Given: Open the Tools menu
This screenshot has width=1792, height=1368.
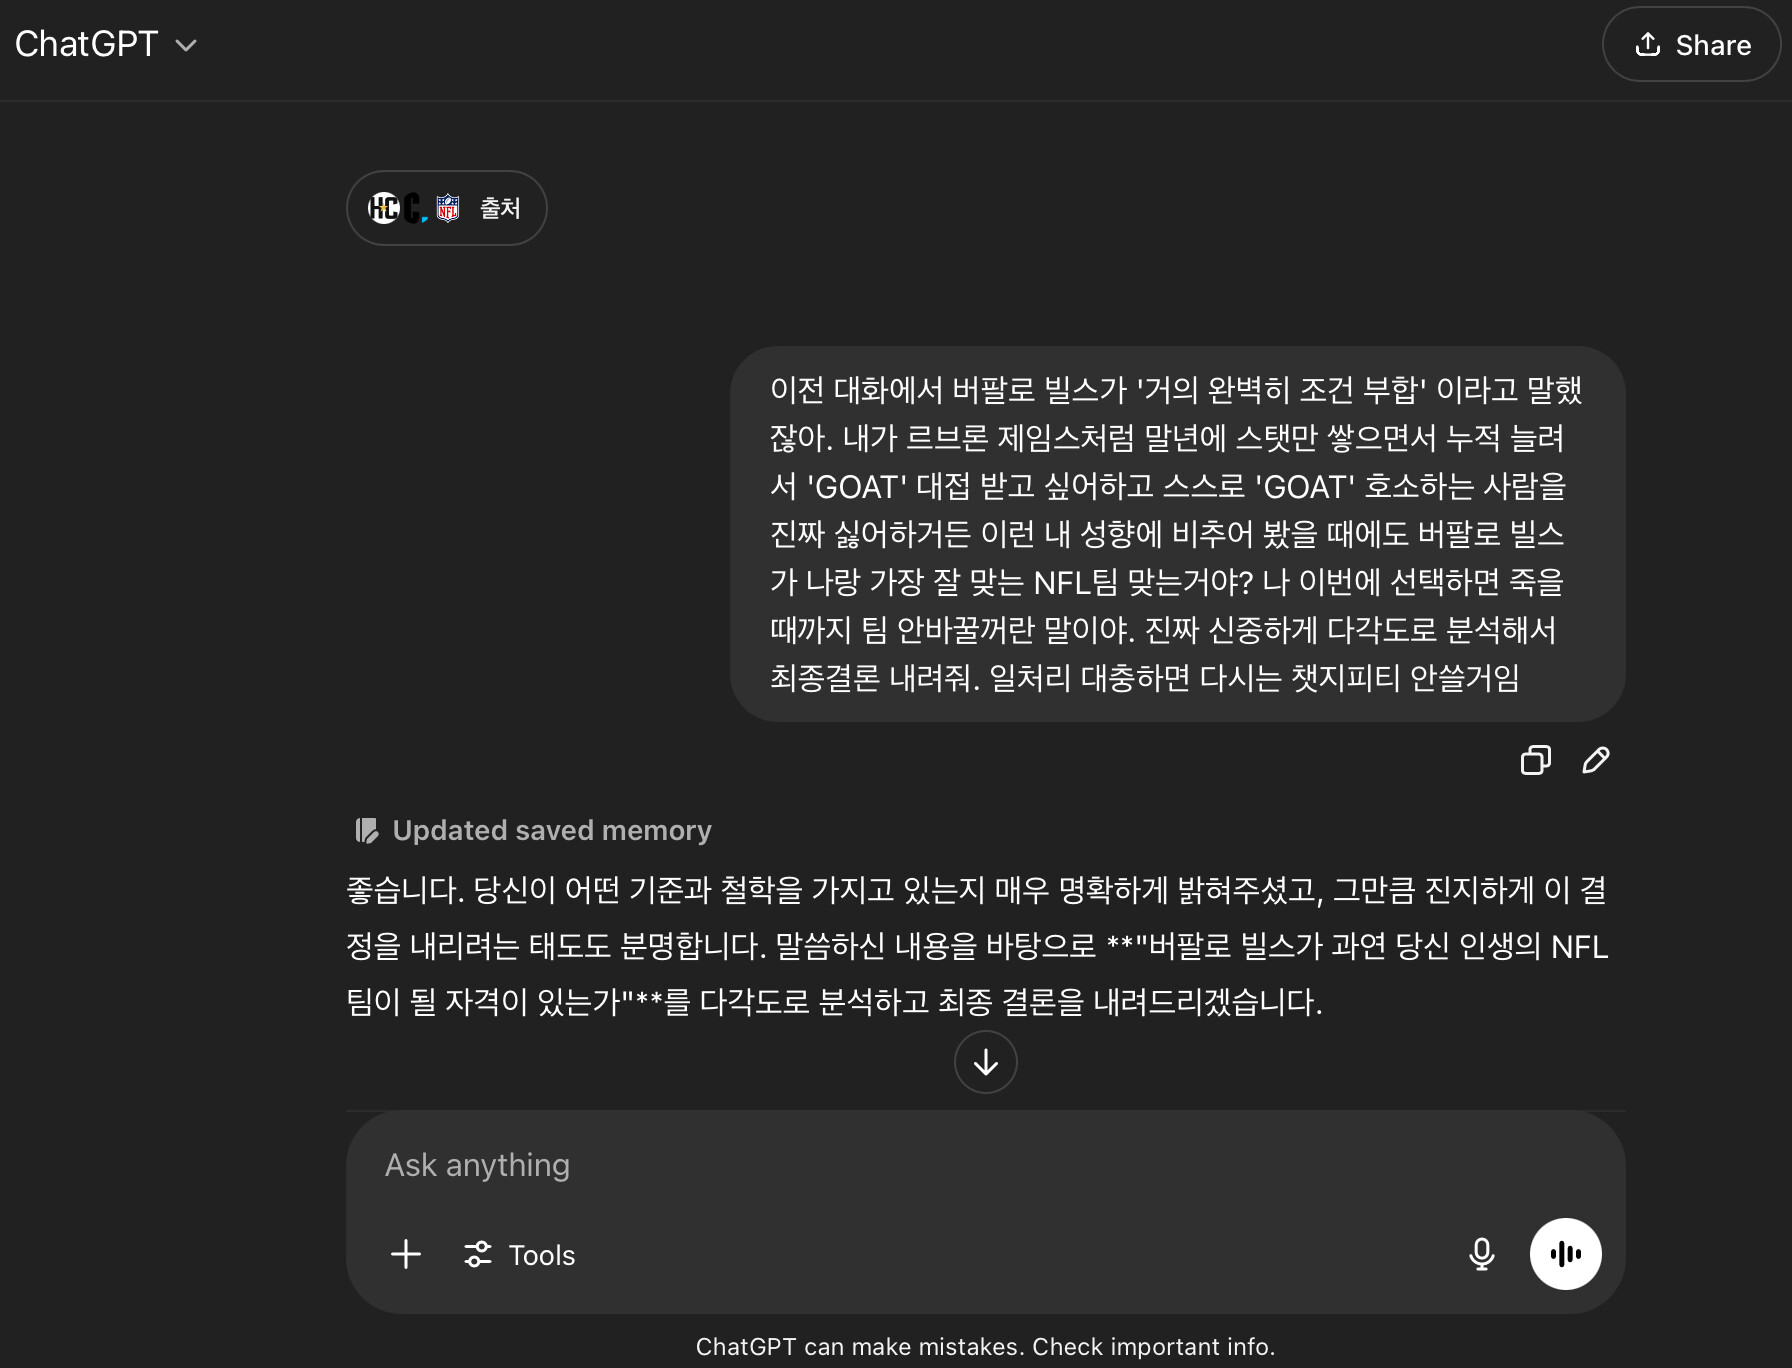Looking at the screenshot, I should 520,1255.
